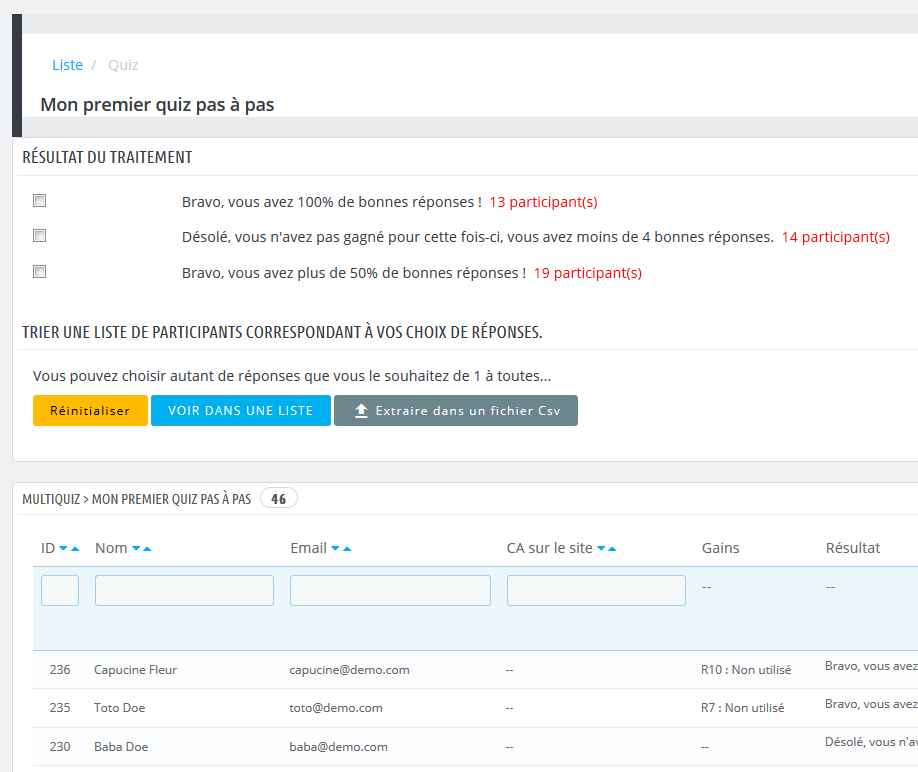Sort Nom column descending arrow
The image size is (918, 772).
click(x=136, y=549)
